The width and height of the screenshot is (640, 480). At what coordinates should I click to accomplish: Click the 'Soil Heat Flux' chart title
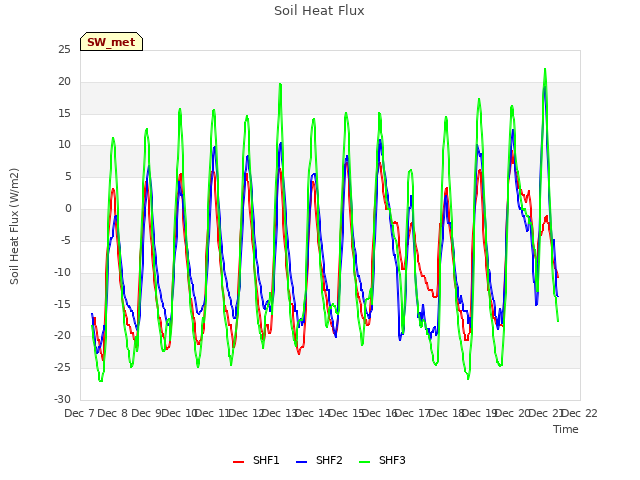coord(319,11)
